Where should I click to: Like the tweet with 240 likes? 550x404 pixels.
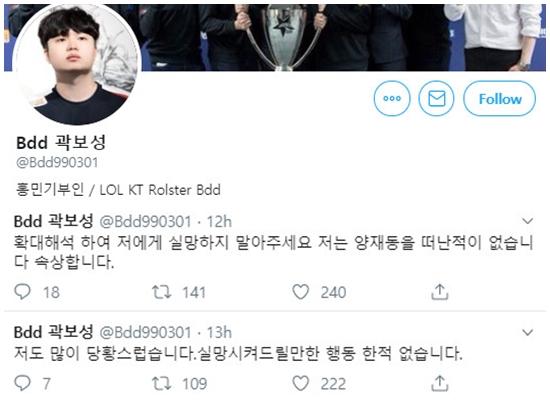[301, 292]
